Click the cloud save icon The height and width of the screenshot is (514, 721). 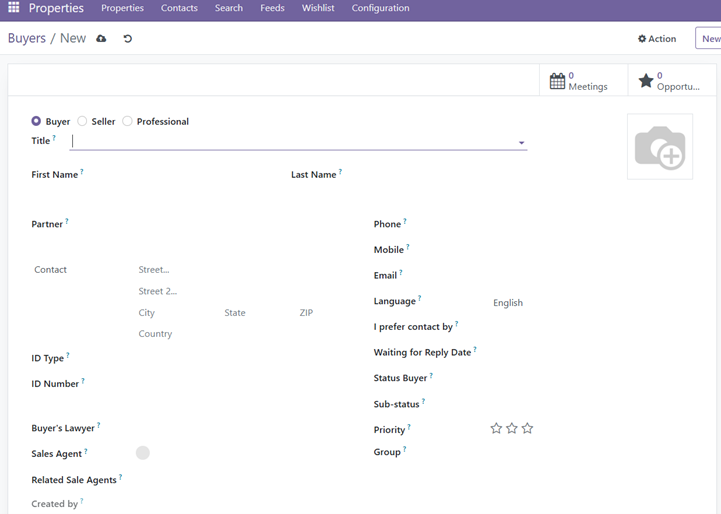click(x=101, y=39)
